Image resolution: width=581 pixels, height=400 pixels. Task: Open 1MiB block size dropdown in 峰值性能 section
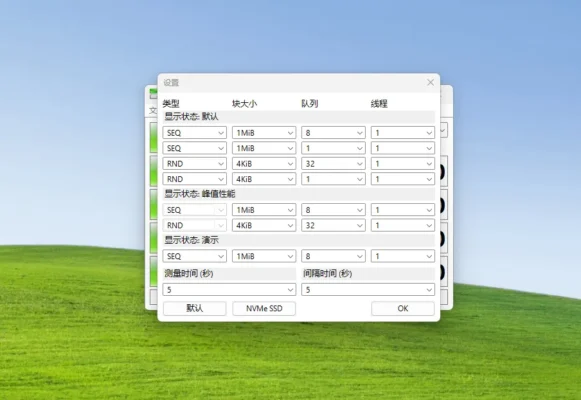[264, 210]
